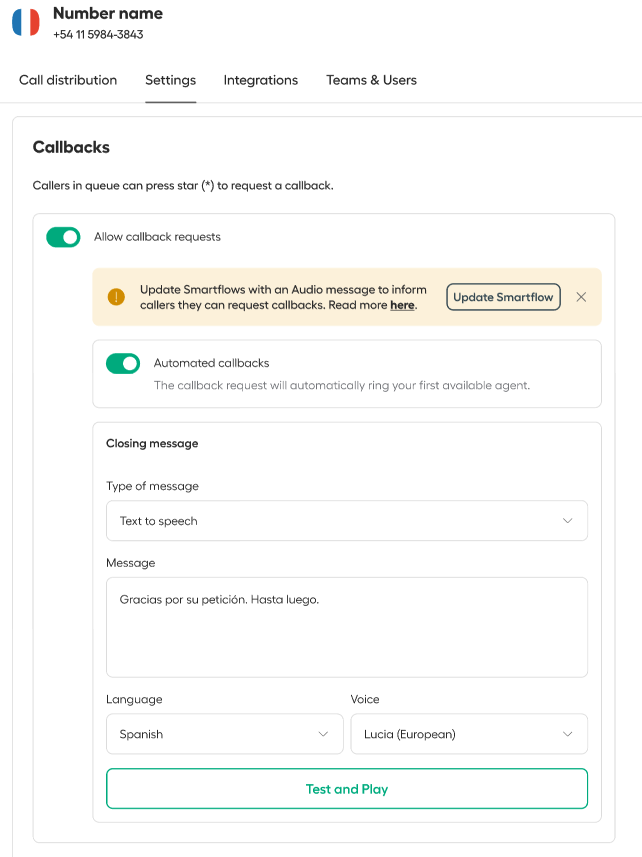Open the Text to speech dropdown
Image resolution: width=642 pixels, height=857 pixels.
click(x=347, y=521)
